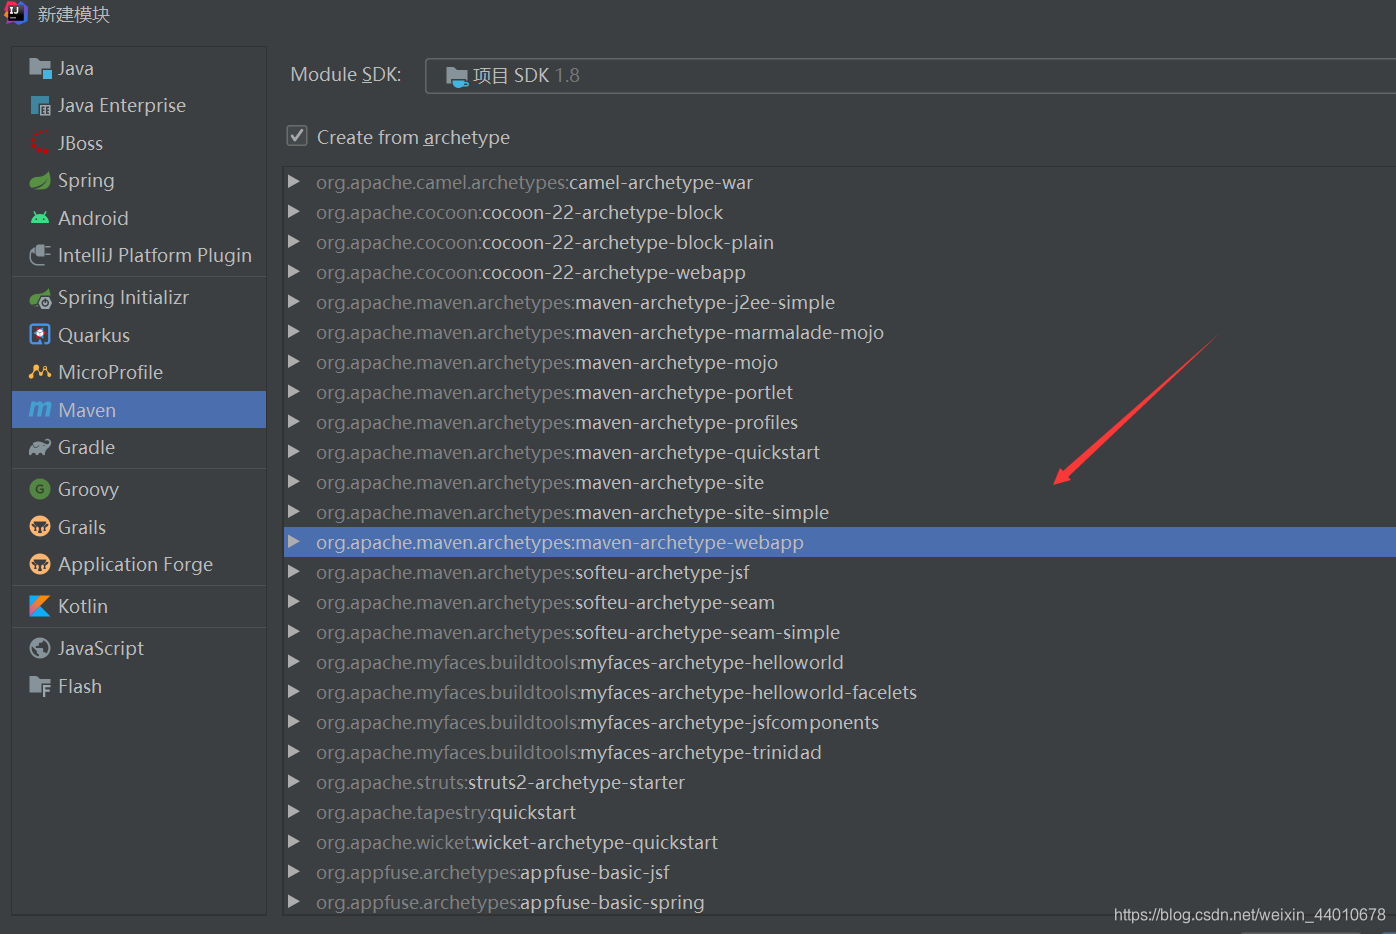This screenshot has height=934, width=1396.
Task: Pick the Spring leaf icon
Action: tap(40, 181)
